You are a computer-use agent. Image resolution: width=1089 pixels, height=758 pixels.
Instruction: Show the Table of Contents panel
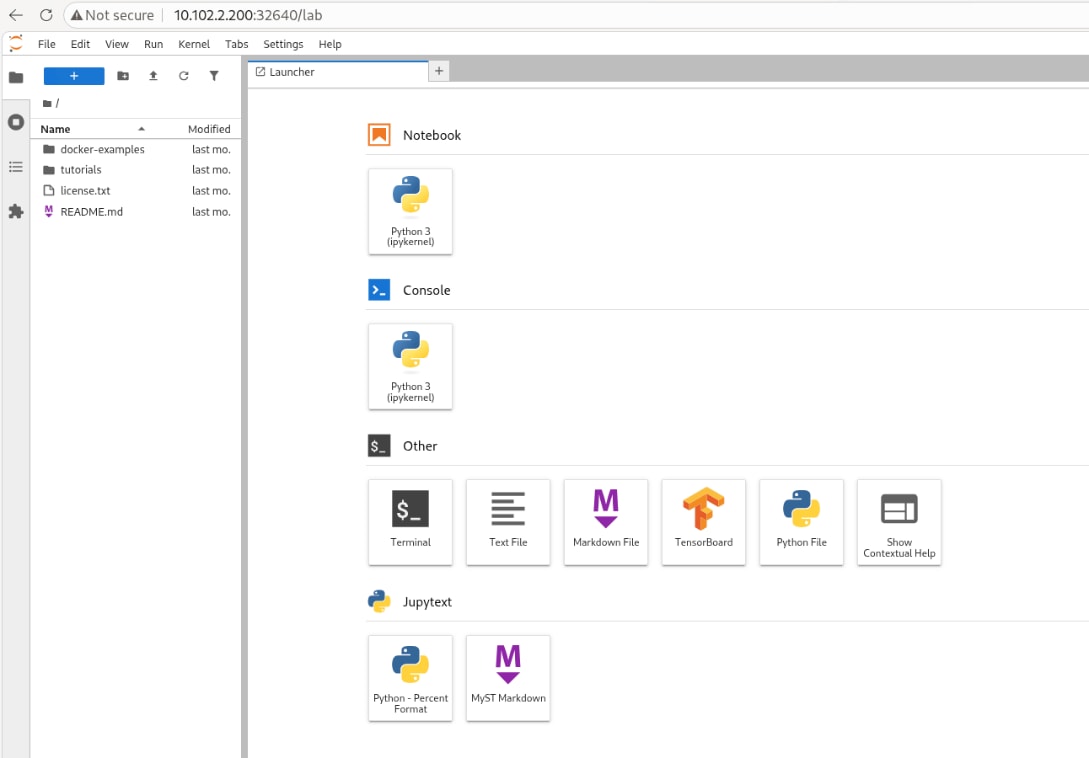pos(15,167)
